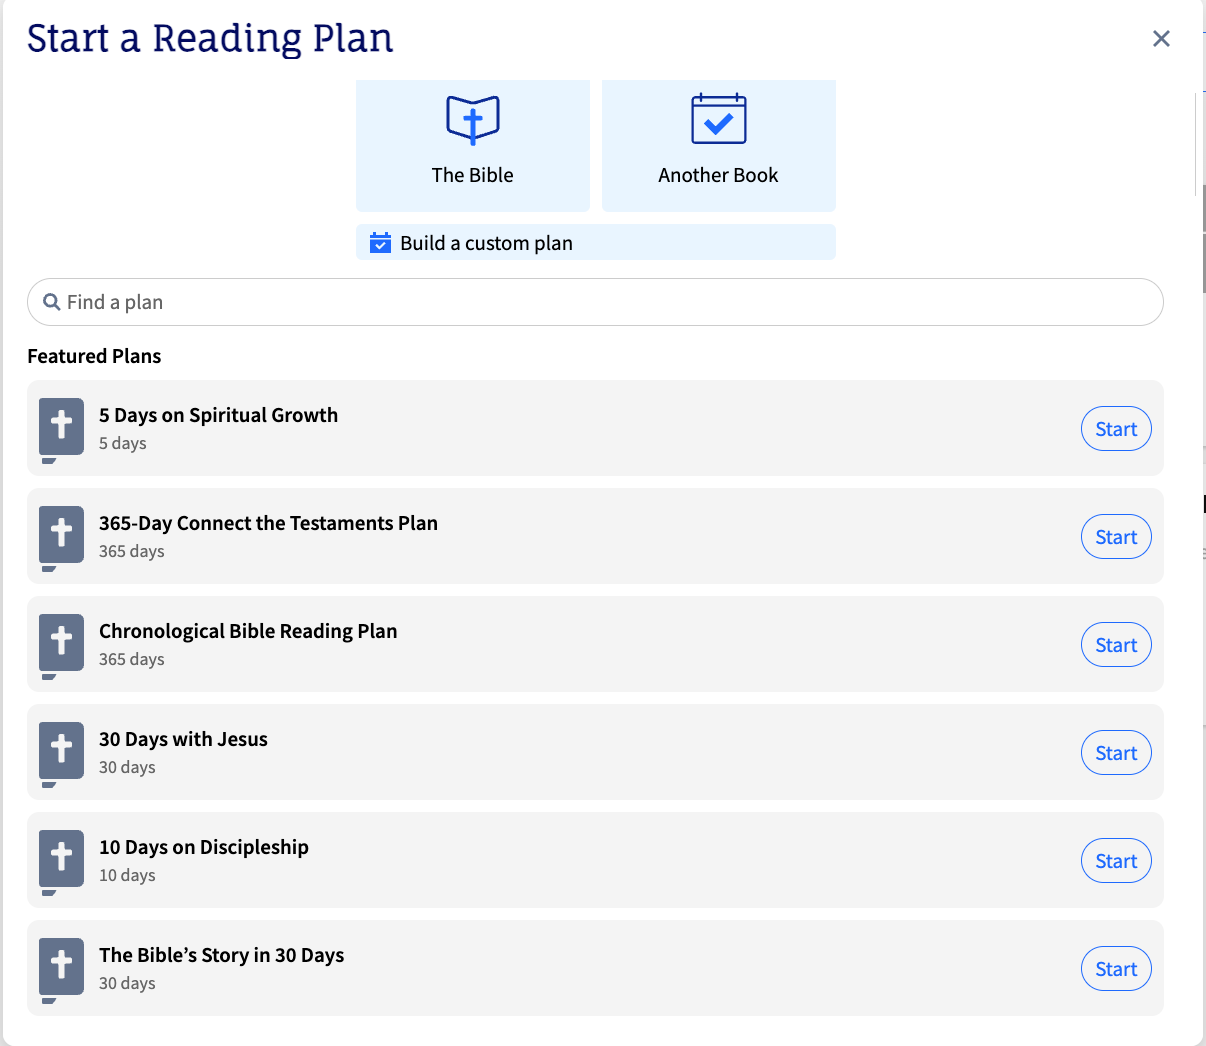Select the Chronological Bible Reading Plan title
Viewport: 1206px width, 1046px height.
(248, 631)
